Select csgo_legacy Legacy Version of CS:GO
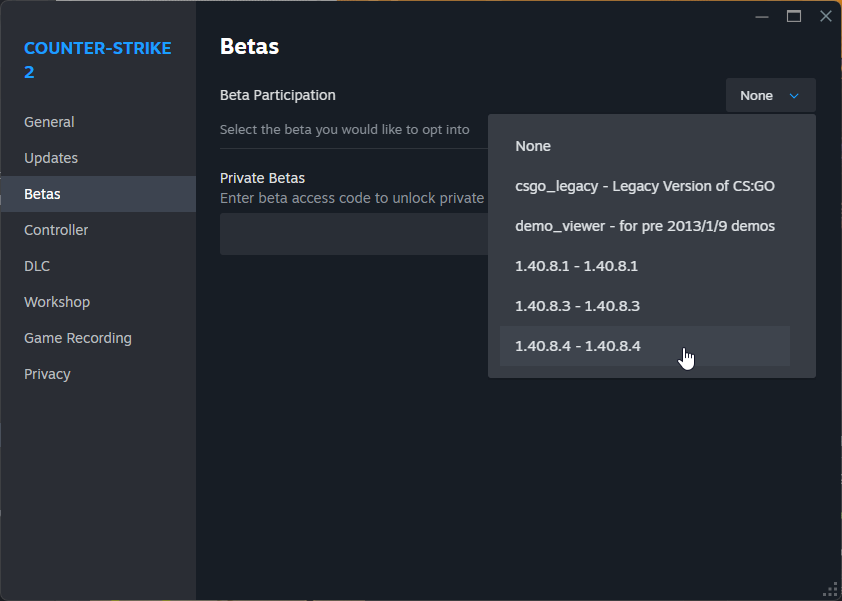842x601 pixels. coord(644,186)
